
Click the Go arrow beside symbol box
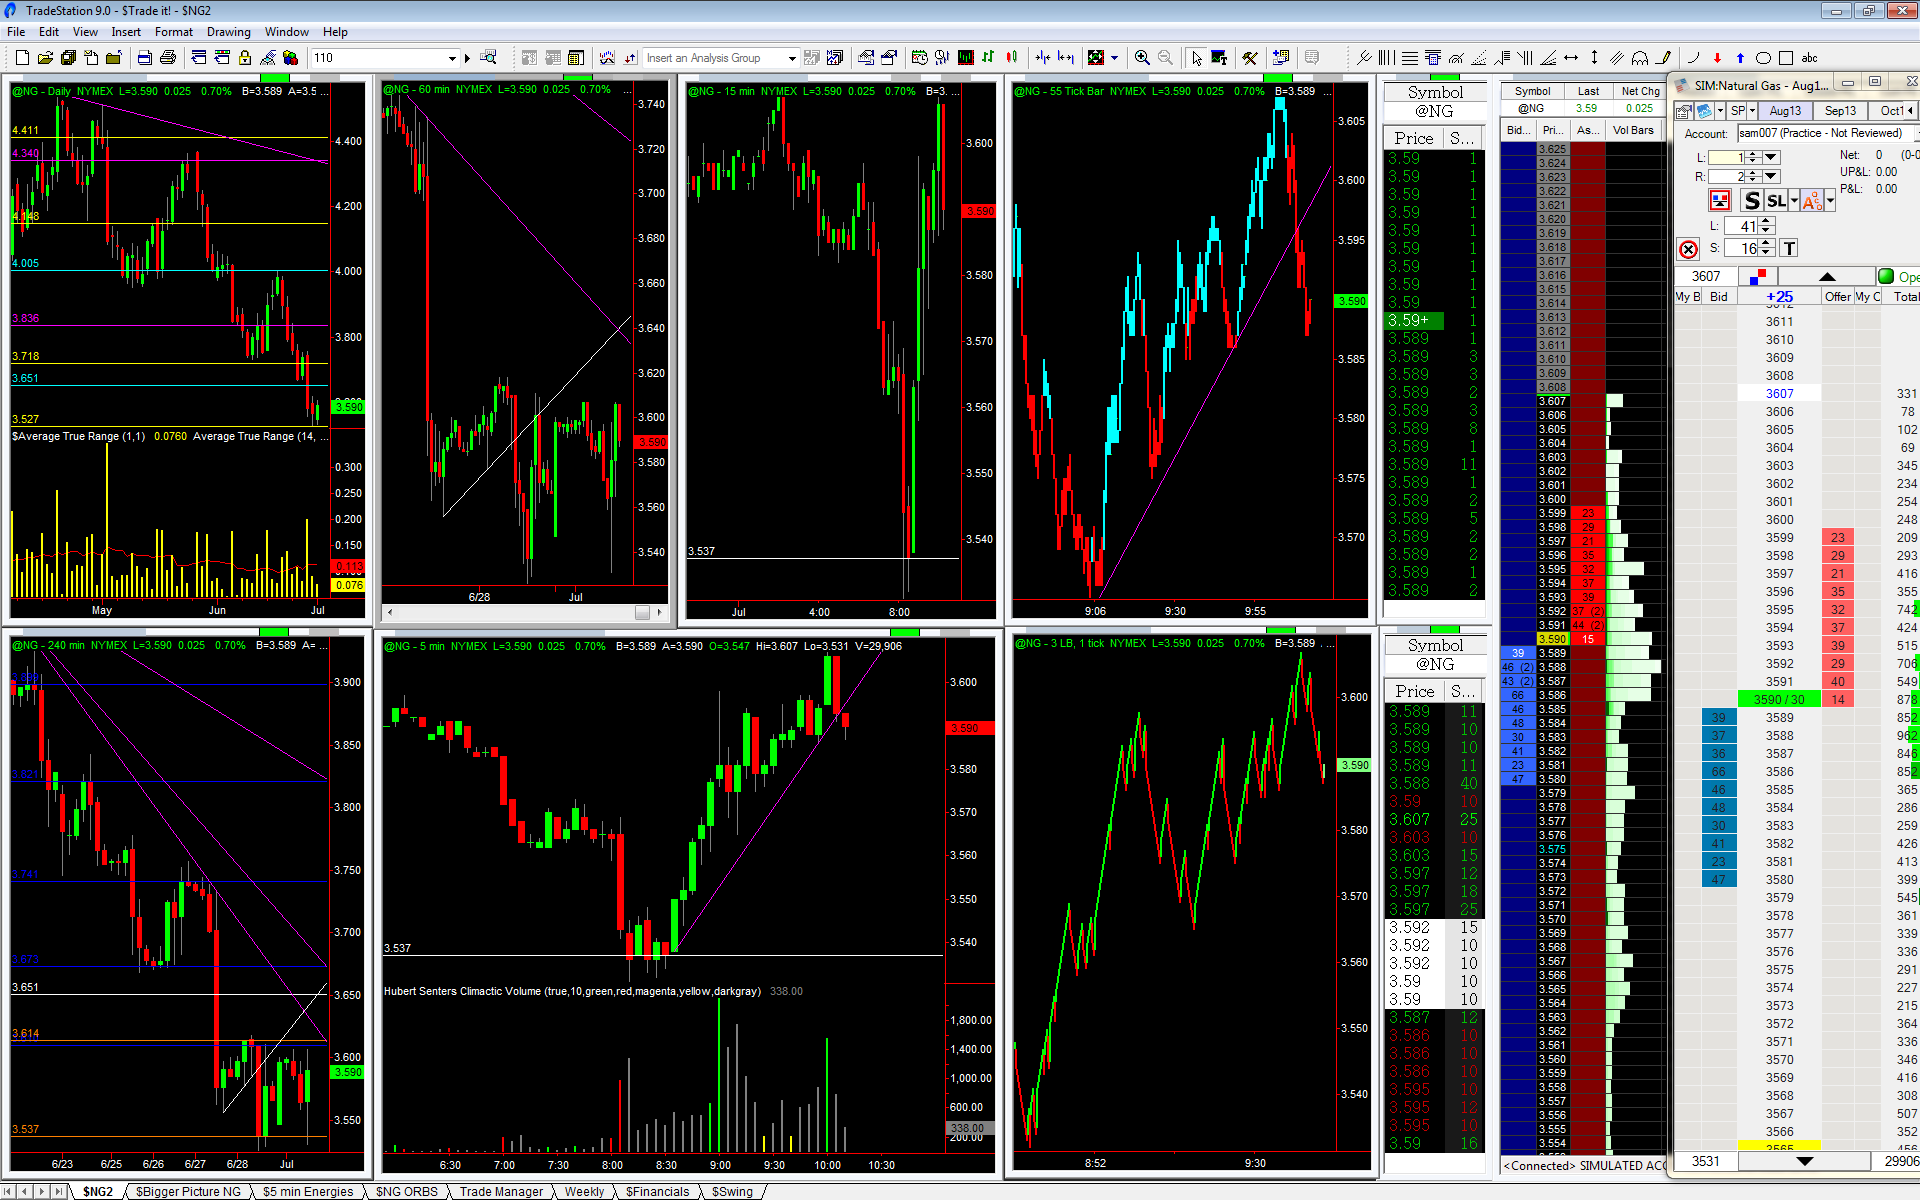coord(467,58)
